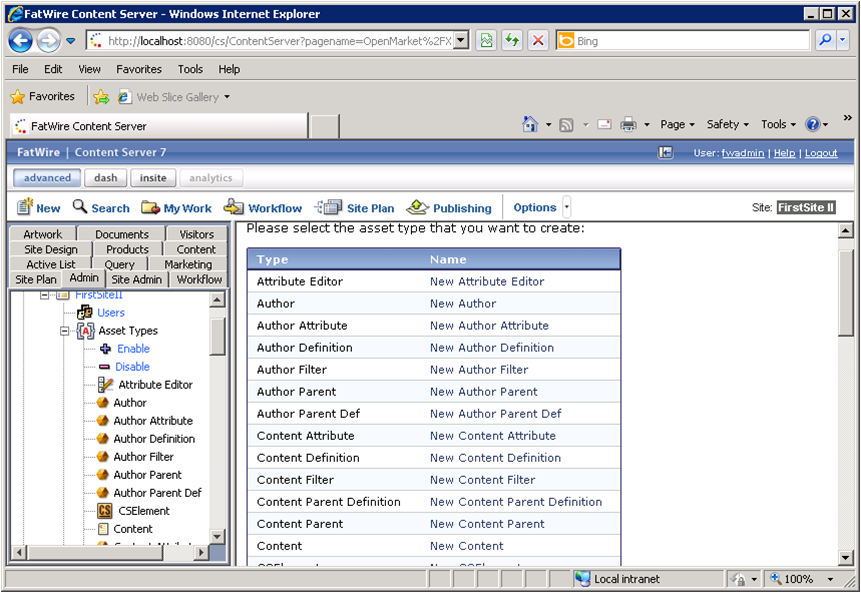This screenshot has height=593, width=861.
Task: Switch to the insite interface tab
Action: click(x=153, y=178)
